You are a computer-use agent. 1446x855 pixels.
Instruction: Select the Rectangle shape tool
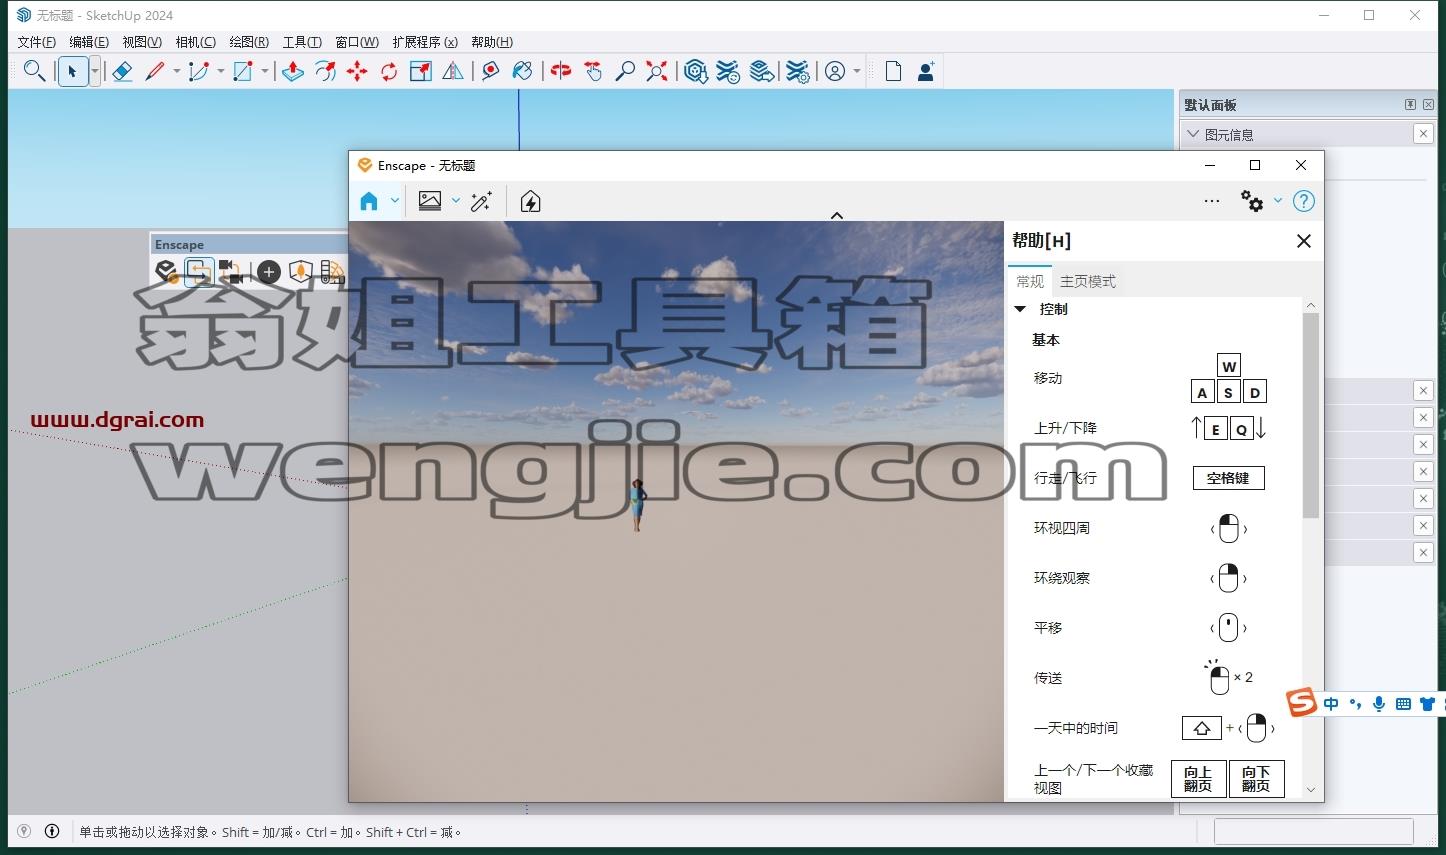[243, 71]
